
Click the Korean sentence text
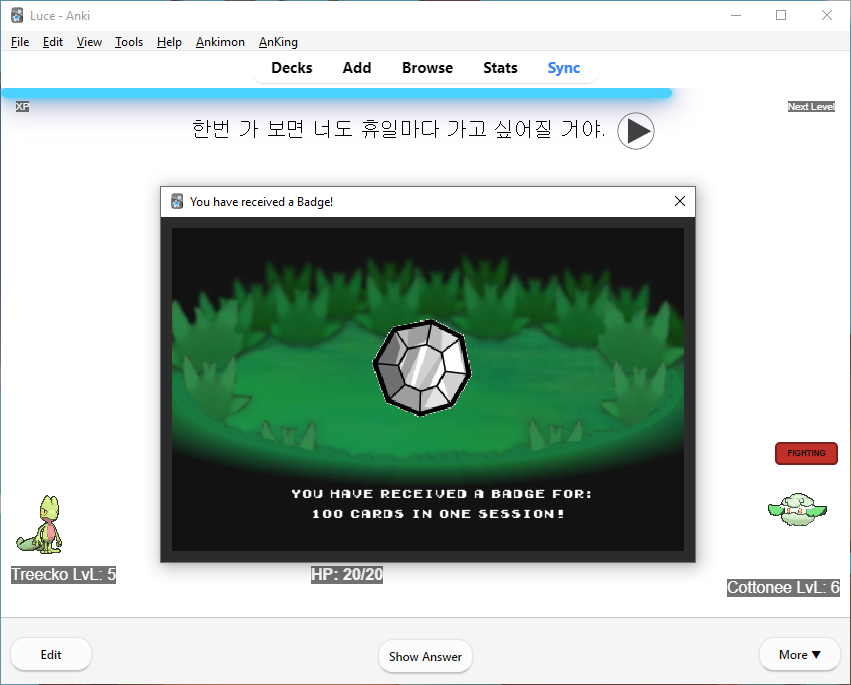[x=398, y=129]
